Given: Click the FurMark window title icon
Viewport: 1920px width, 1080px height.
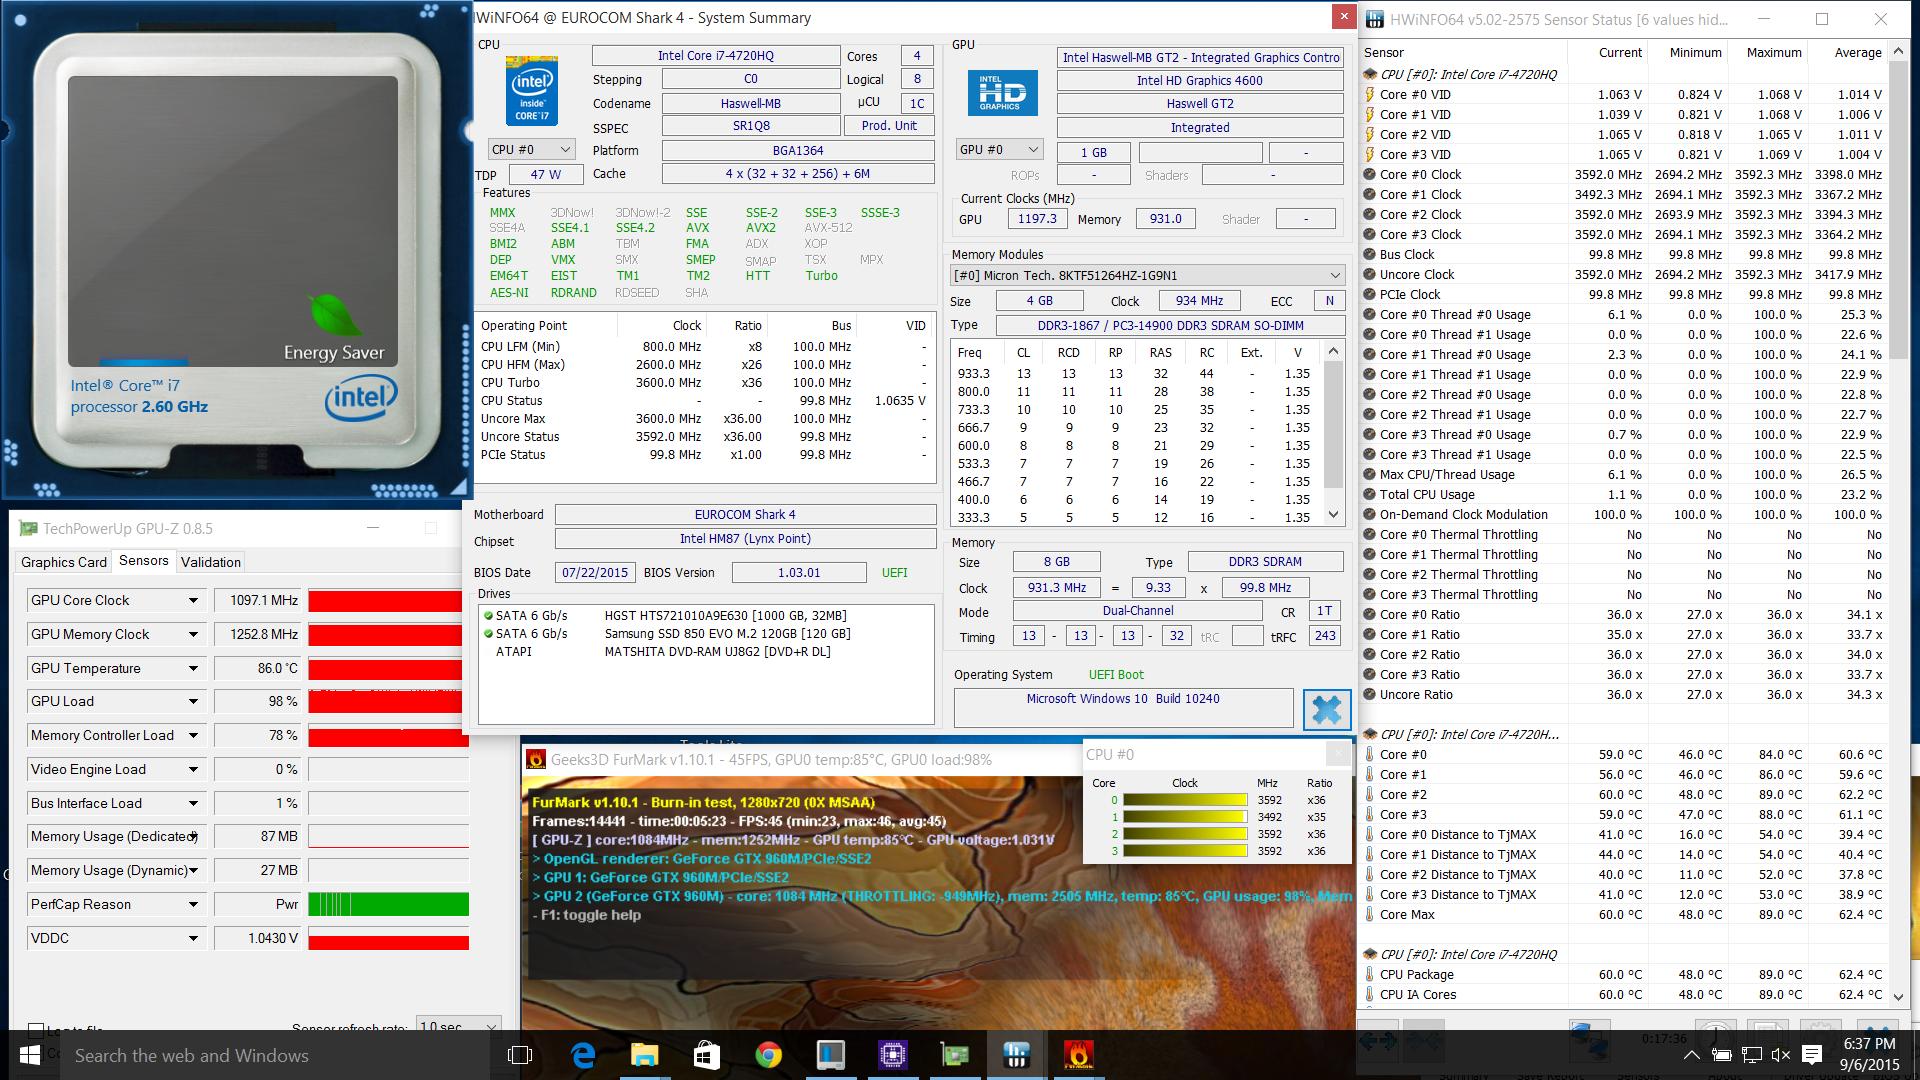Looking at the screenshot, I should point(536,759).
